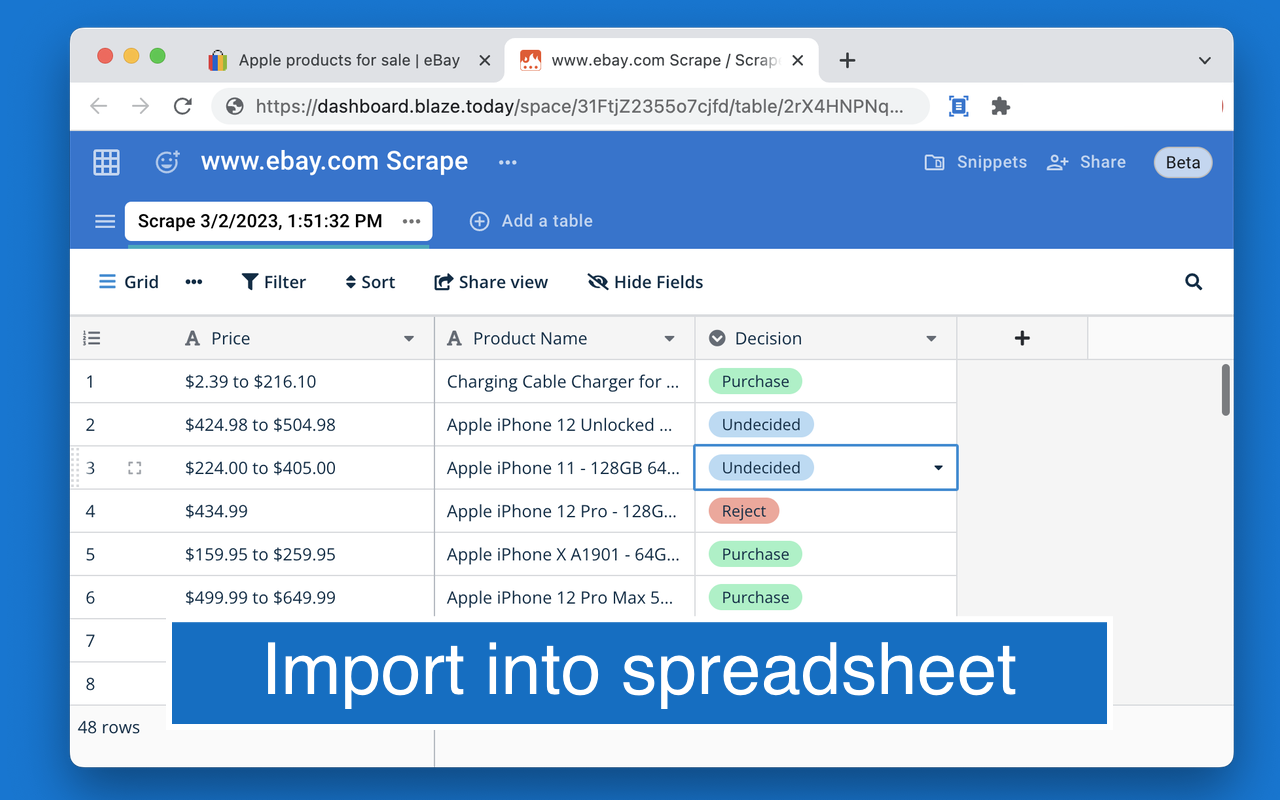Image resolution: width=1280 pixels, height=800 pixels.
Task: Click the Beta badge
Action: [1183, 163]
